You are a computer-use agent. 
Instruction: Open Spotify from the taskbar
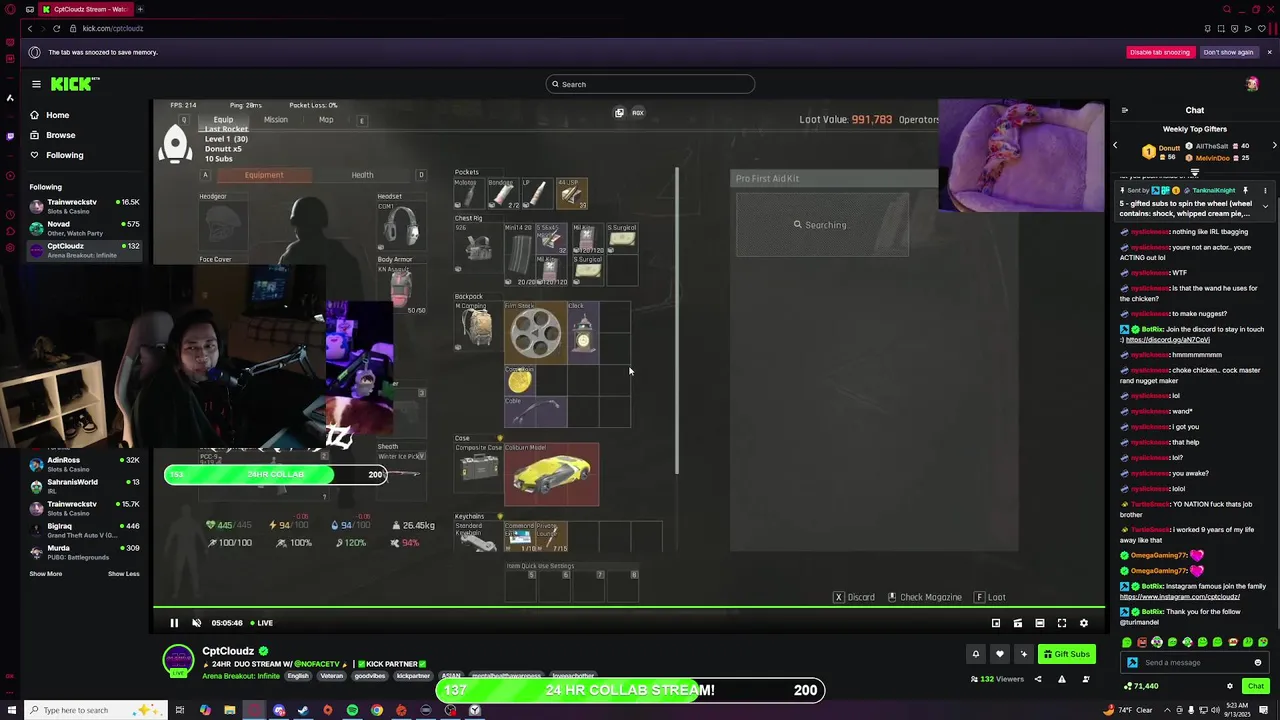pyautogui.click(x=352, y=710)
